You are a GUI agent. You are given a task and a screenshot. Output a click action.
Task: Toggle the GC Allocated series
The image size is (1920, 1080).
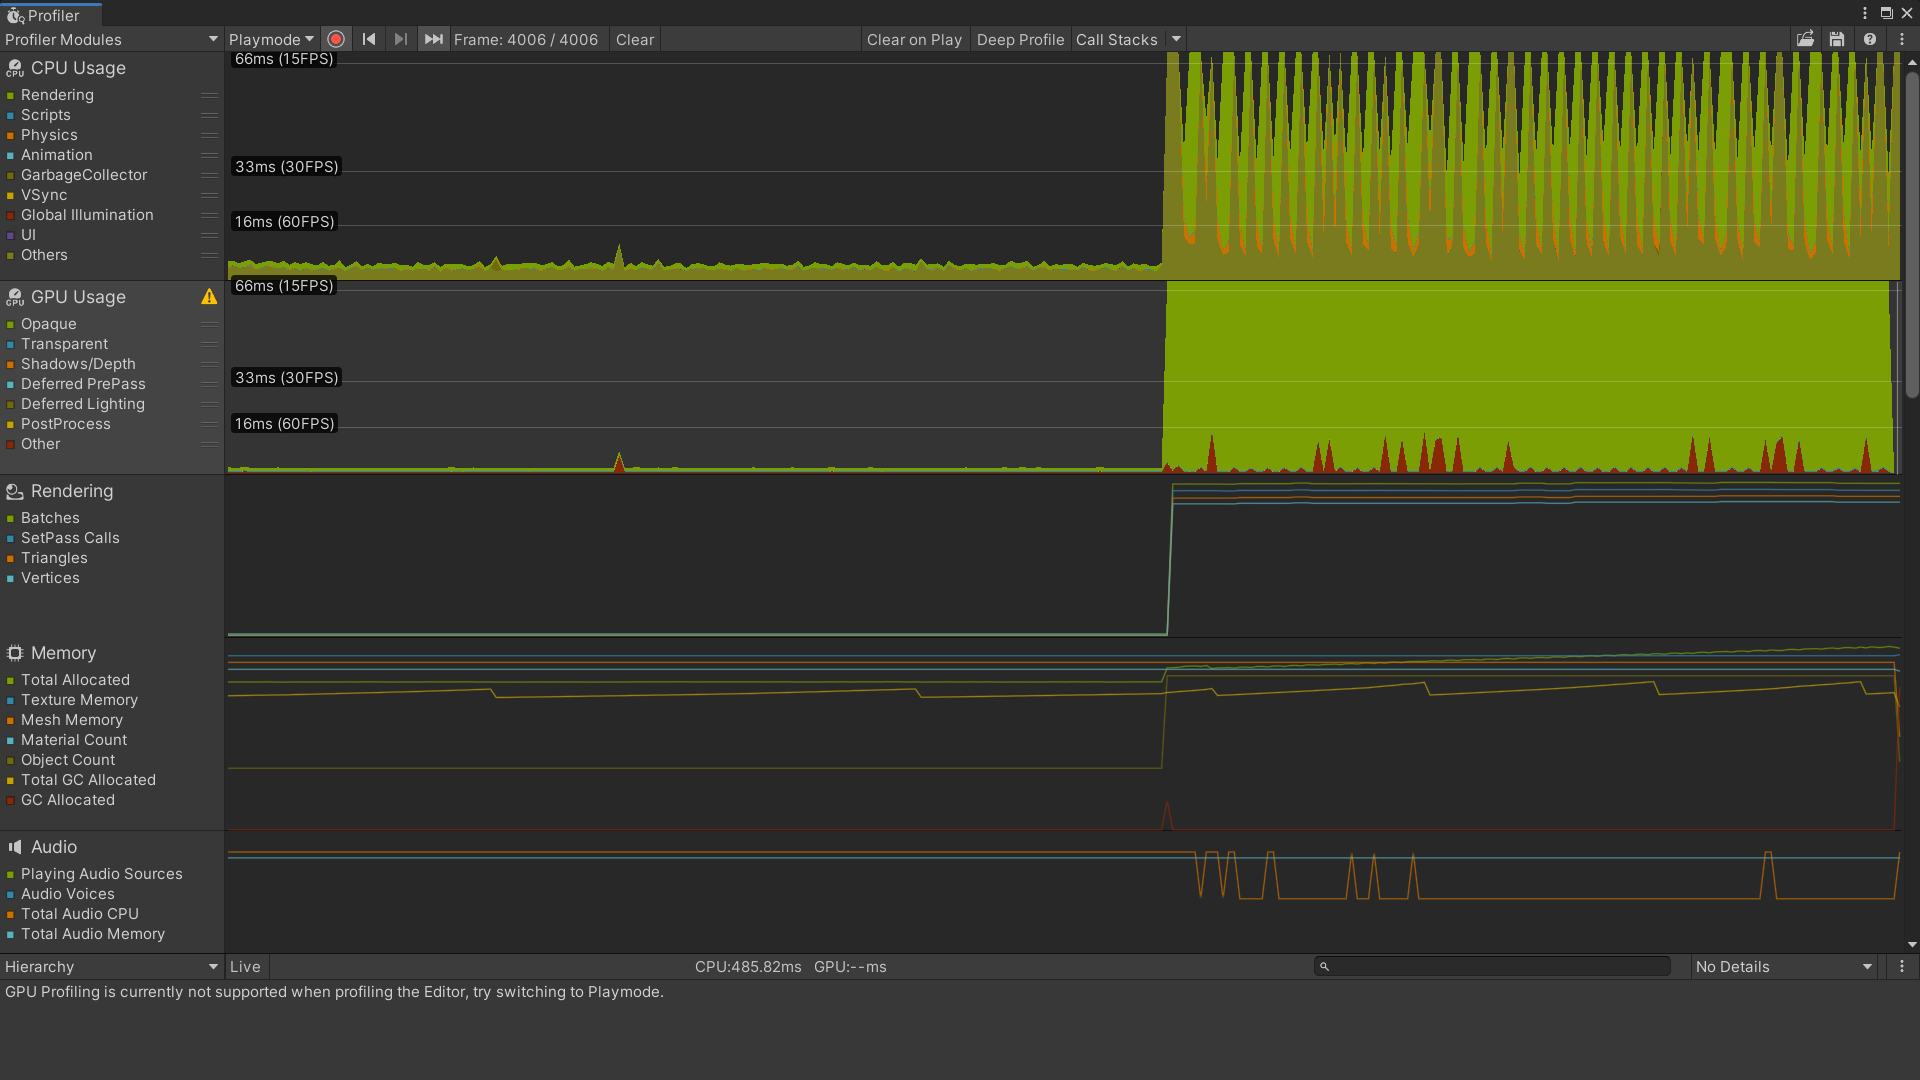click(x=67, y=800)
